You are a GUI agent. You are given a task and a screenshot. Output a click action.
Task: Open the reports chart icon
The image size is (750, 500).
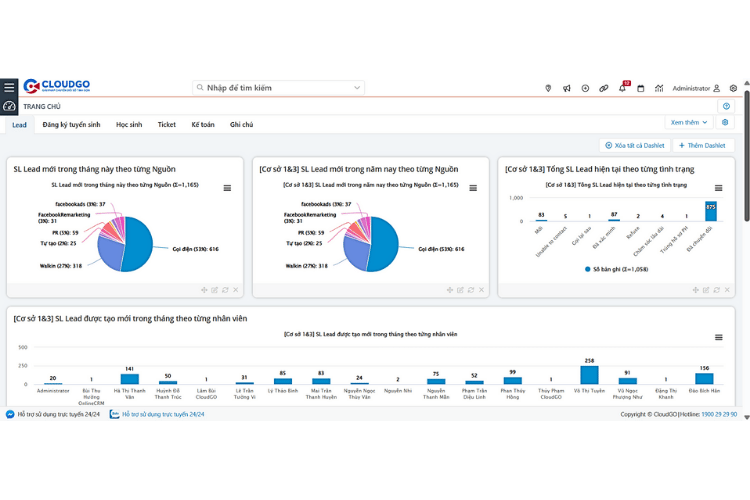pyautogui.click(x=658, y=88)
